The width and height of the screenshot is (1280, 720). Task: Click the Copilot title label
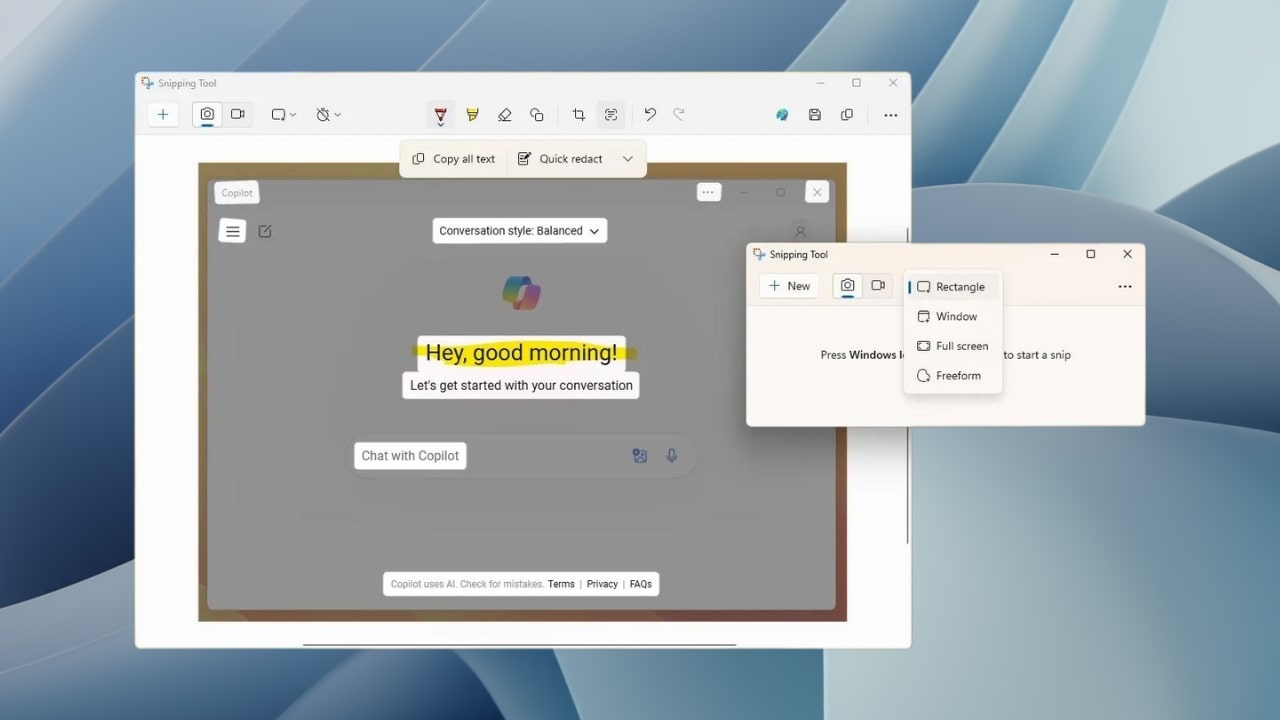click(x=237, y=193)
